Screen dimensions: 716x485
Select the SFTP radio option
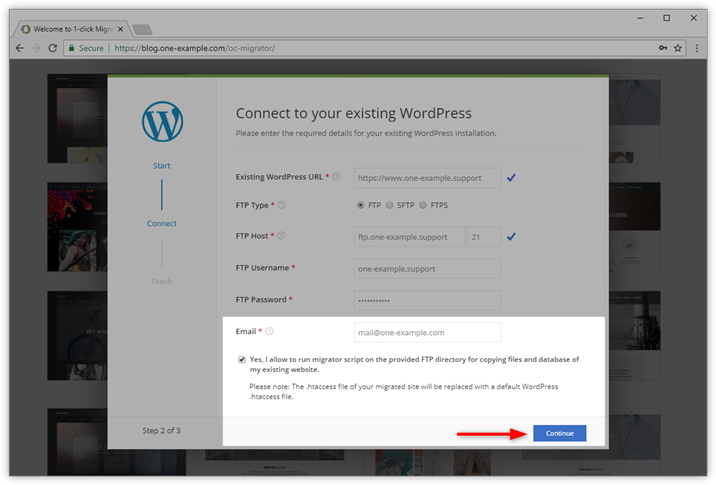[389, 205]
